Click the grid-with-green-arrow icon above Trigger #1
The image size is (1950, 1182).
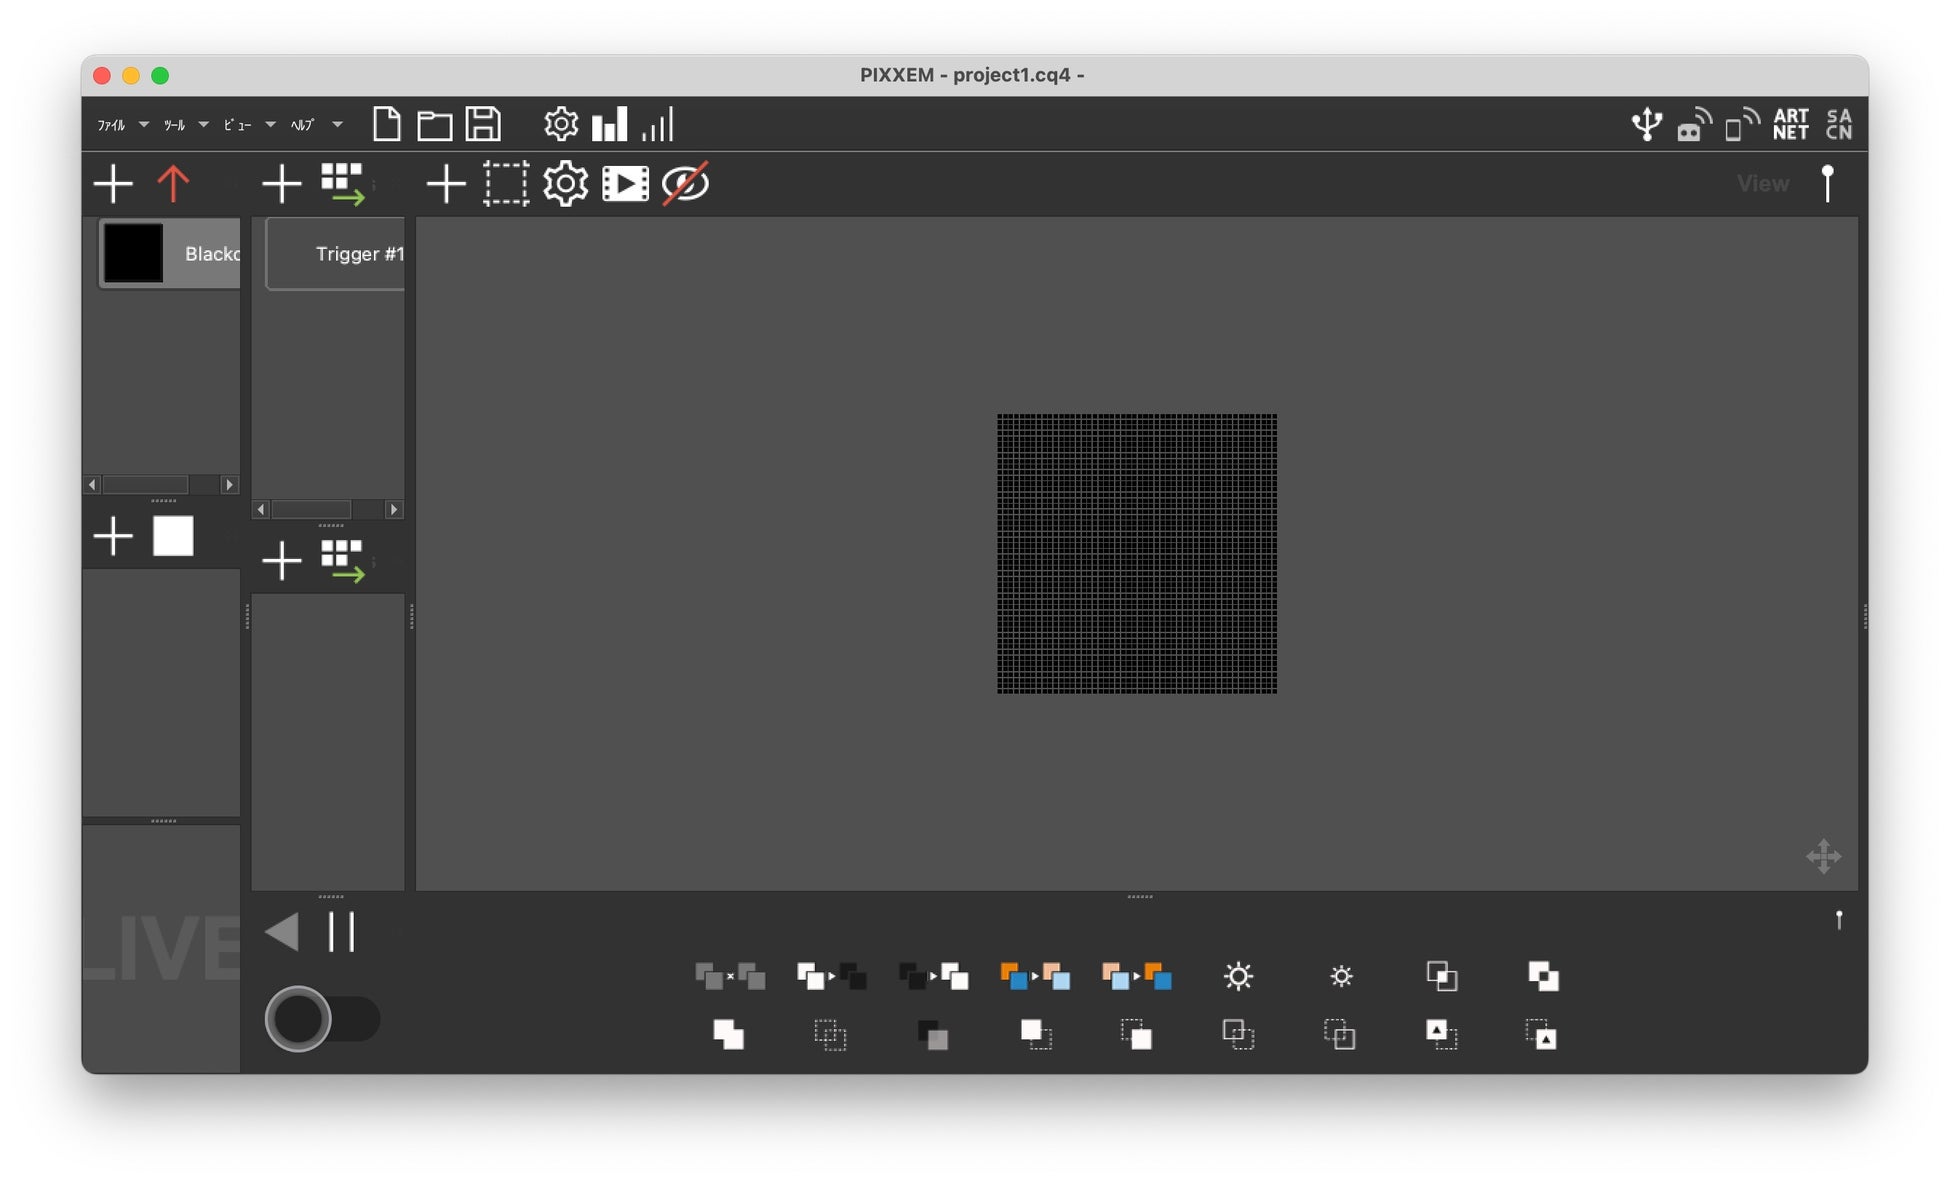[x=343, y=184]
